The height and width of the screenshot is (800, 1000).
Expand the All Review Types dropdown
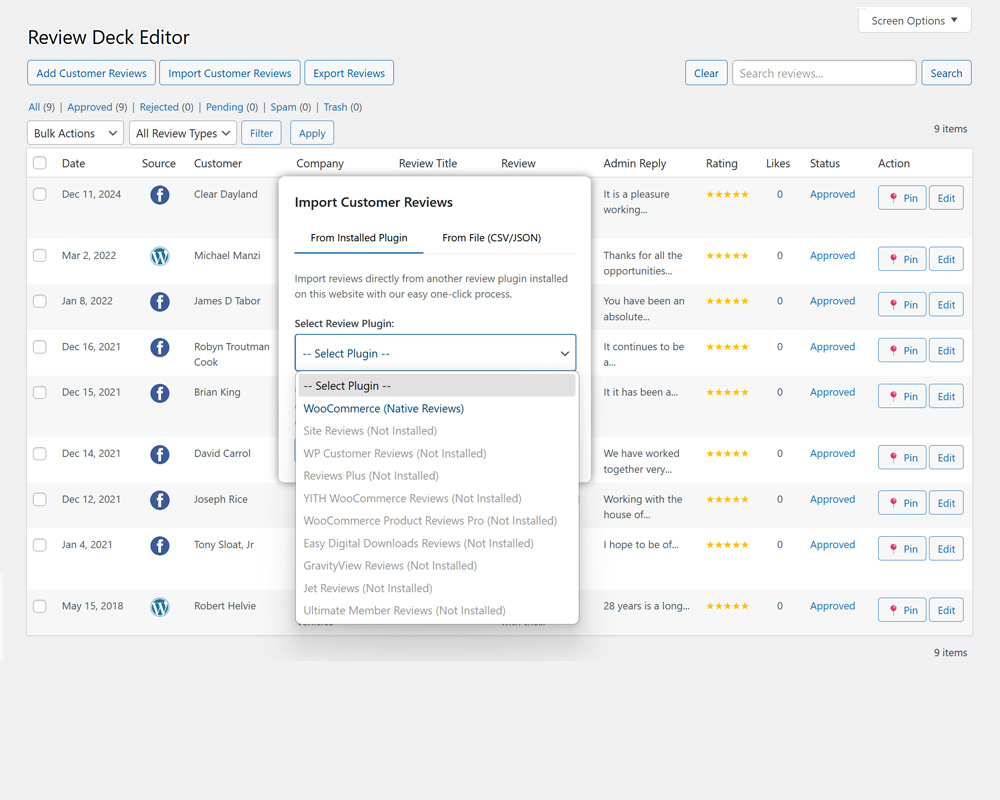click(183, 133)
